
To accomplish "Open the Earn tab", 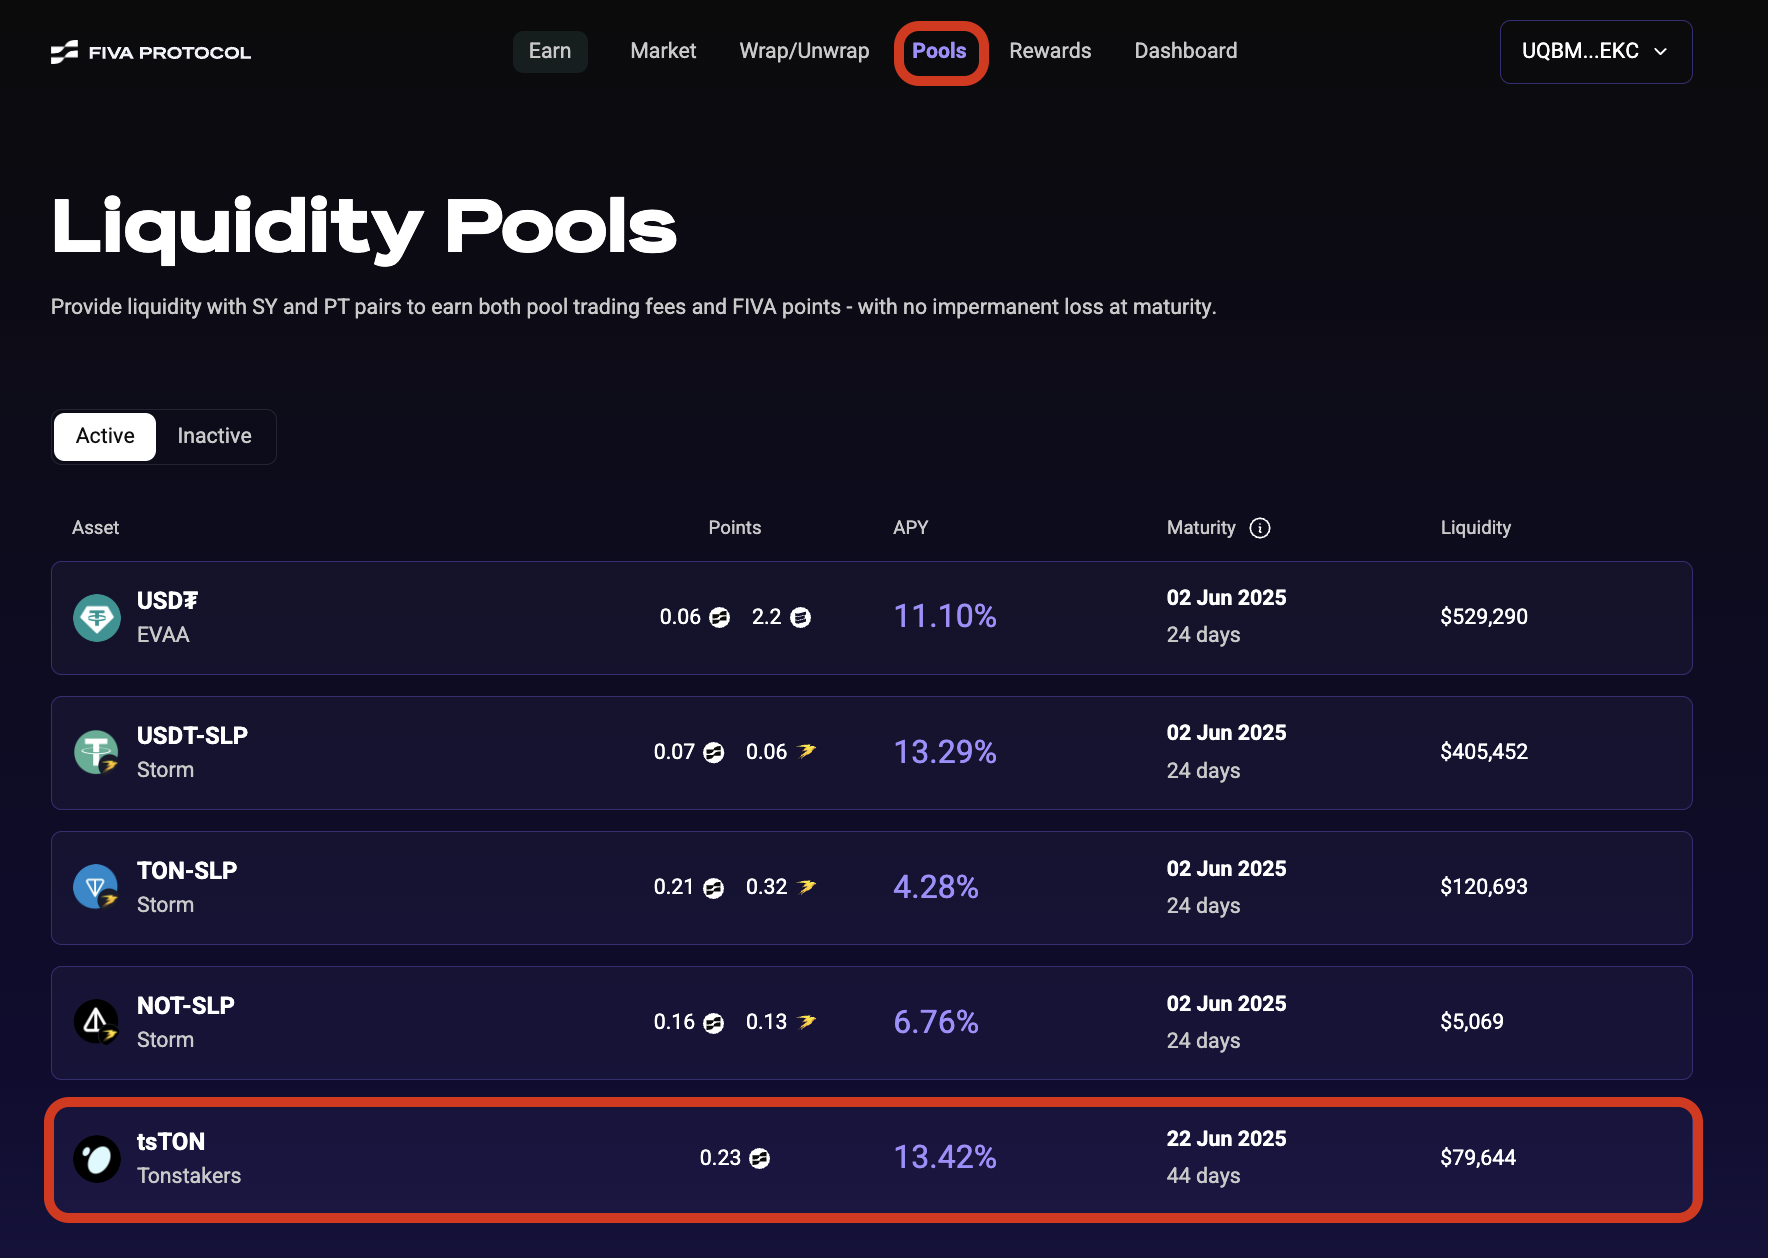I will coord(549,51).
